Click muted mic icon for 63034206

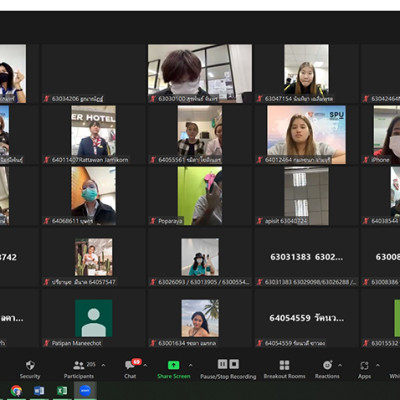(47, 99)
